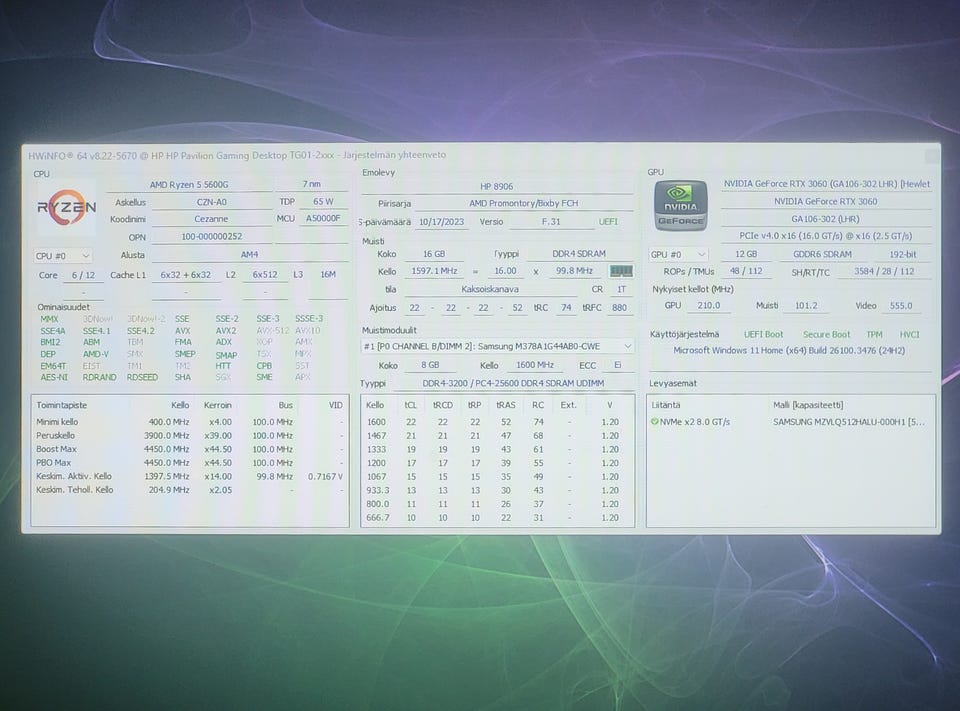960x711 pixels.
Task: Click the PBO Max row label
Action: tap(53, 463)
